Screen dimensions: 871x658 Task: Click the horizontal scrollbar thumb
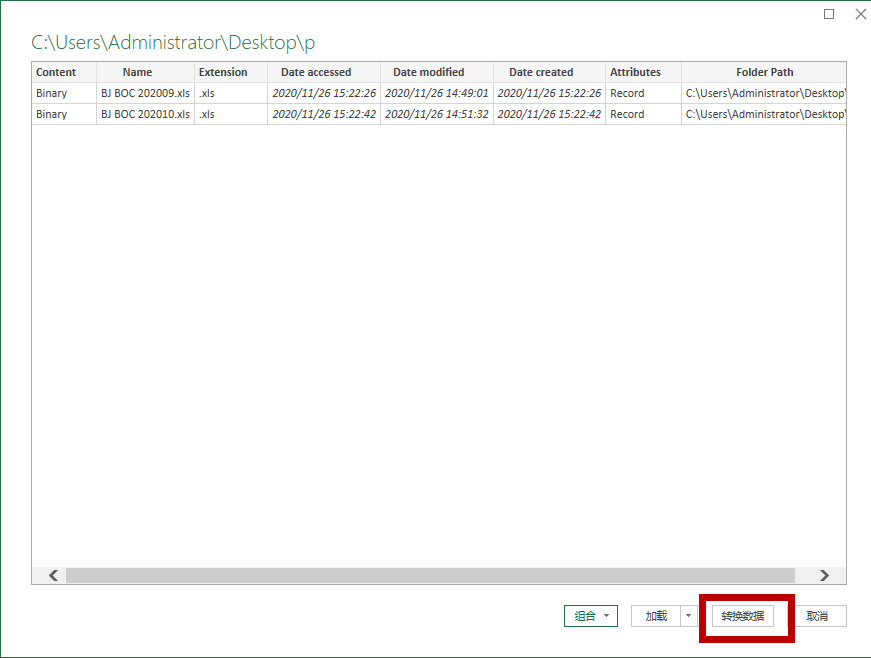pos(431,575)
